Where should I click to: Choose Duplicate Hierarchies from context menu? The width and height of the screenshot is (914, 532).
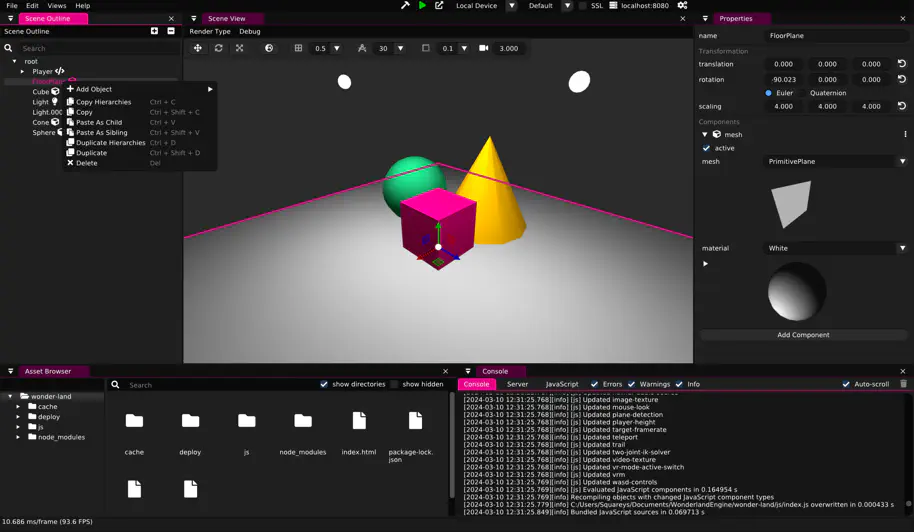110,143
